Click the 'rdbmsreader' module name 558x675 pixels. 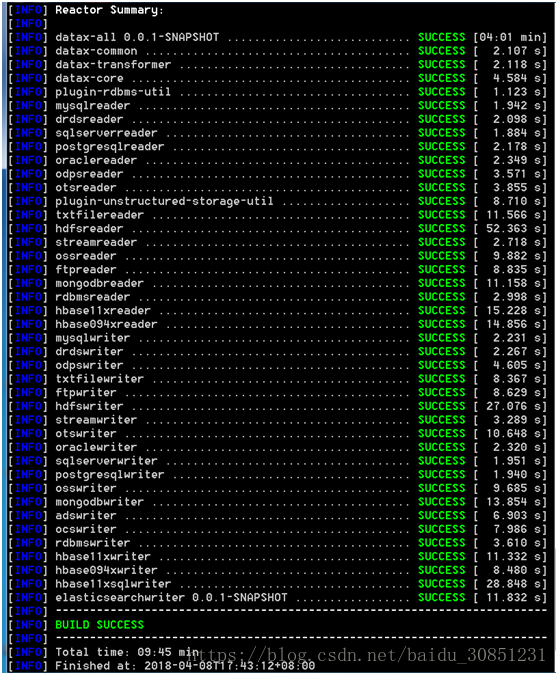(93, 297)
